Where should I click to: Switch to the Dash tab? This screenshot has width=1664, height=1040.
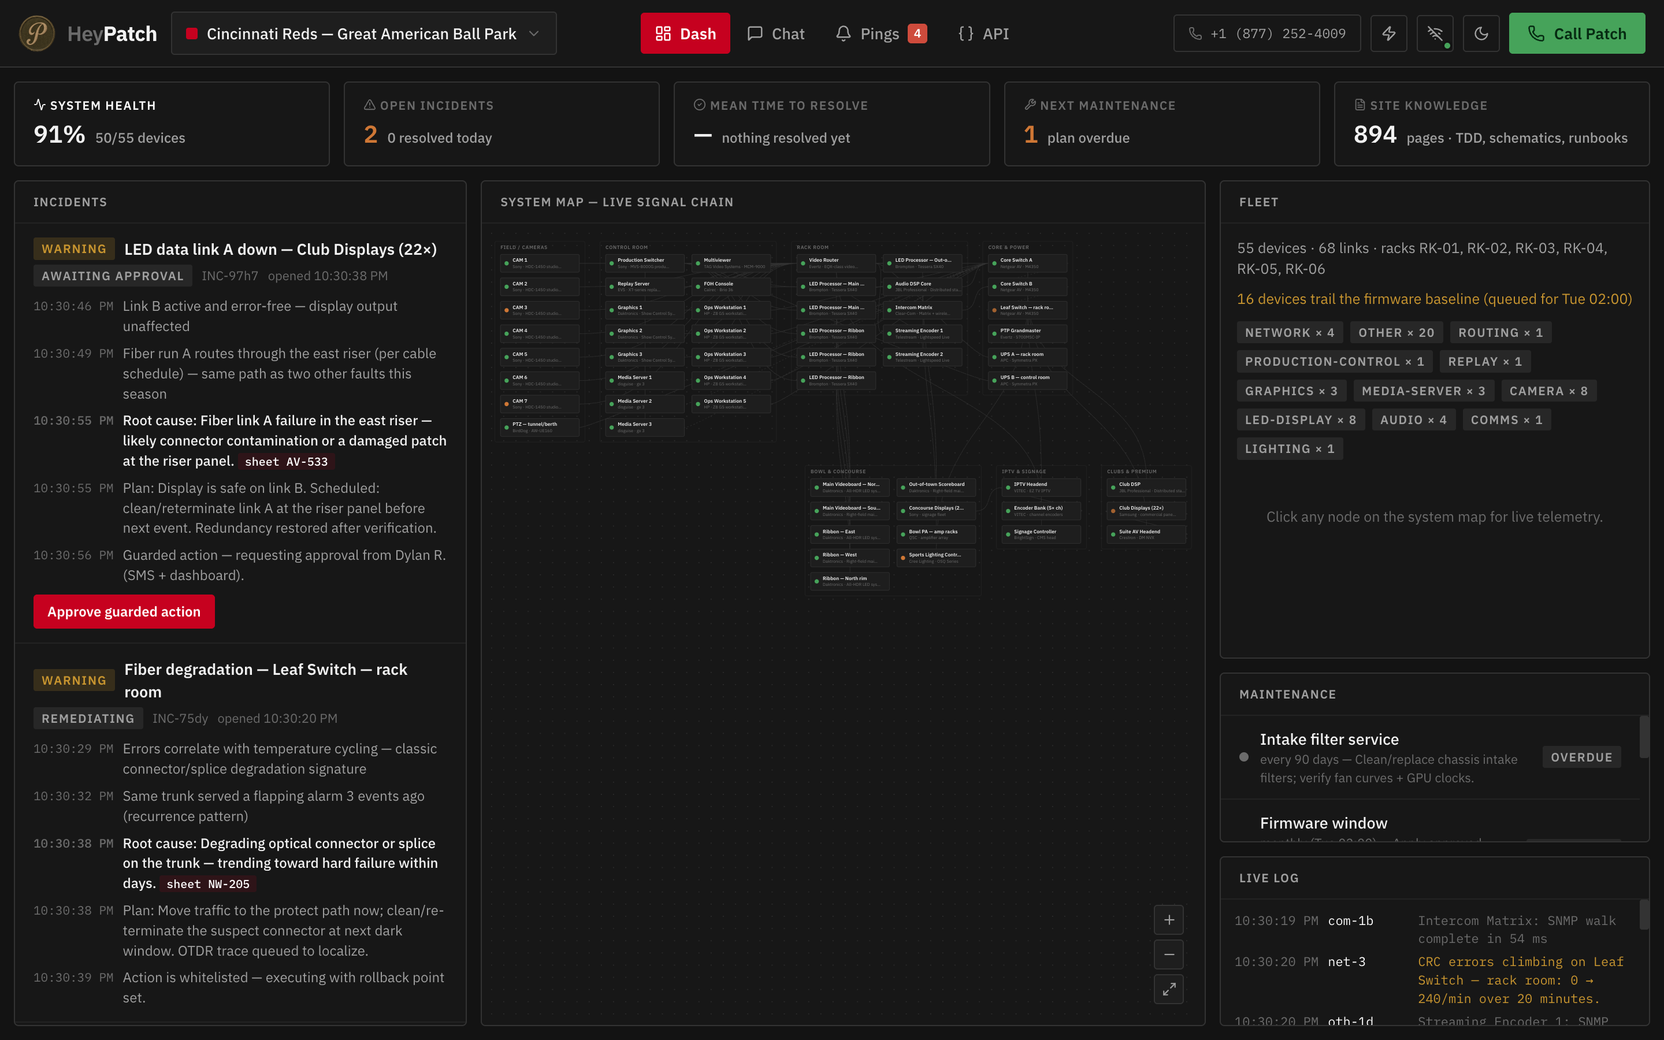685,33
